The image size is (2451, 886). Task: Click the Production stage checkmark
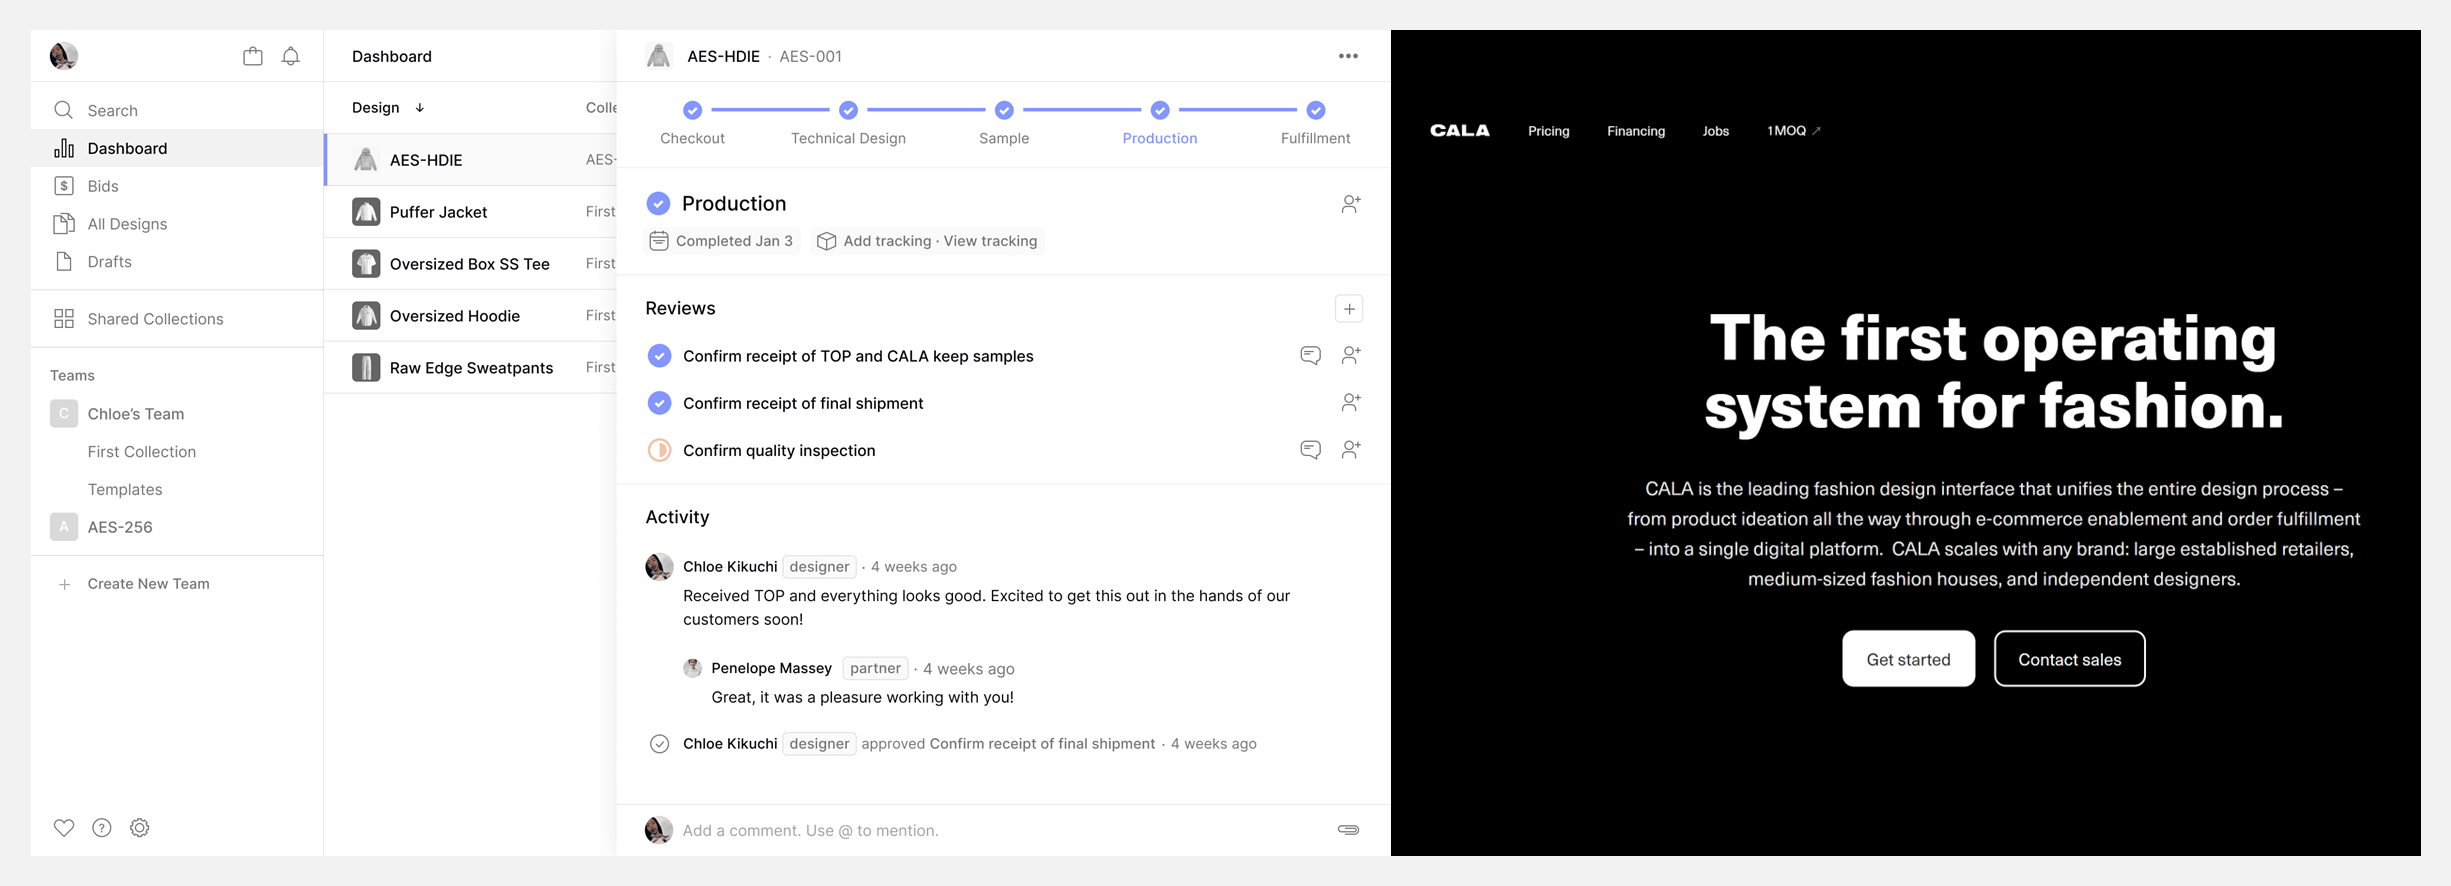click(x=1160, y=110)
